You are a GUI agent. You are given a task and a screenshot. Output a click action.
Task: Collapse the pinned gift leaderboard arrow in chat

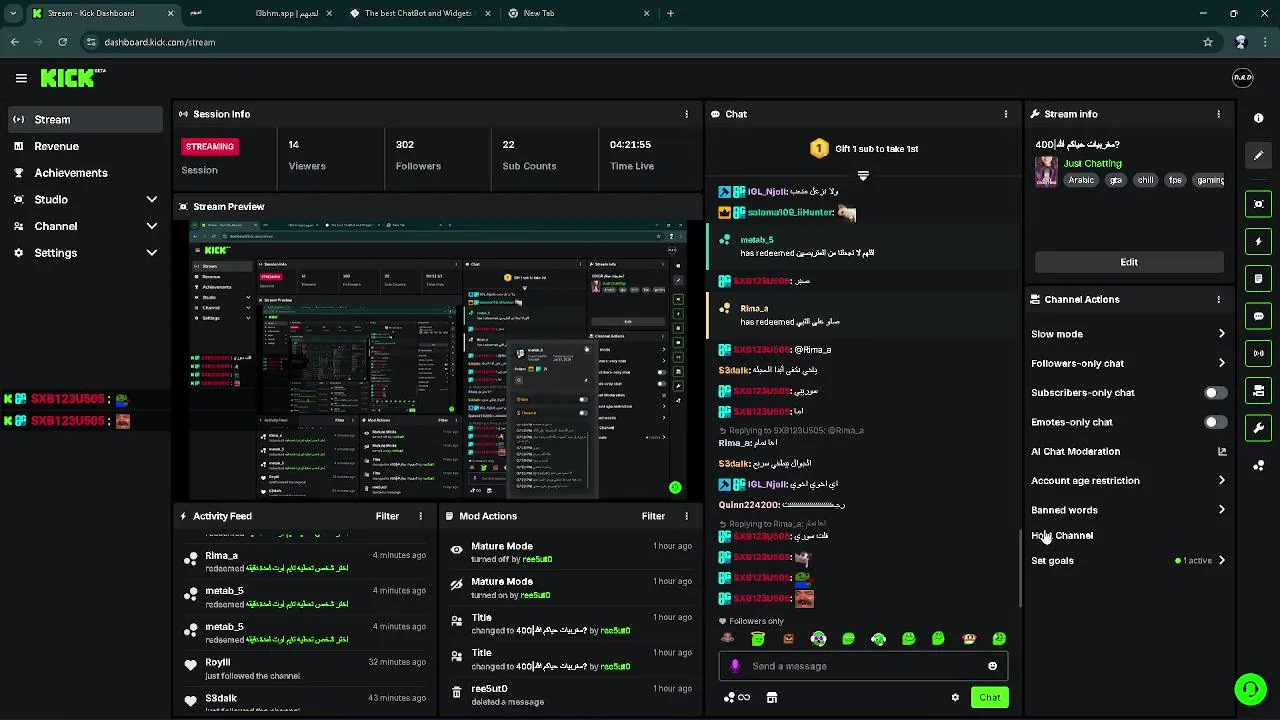pyautogui.click(x=863, y=175)
